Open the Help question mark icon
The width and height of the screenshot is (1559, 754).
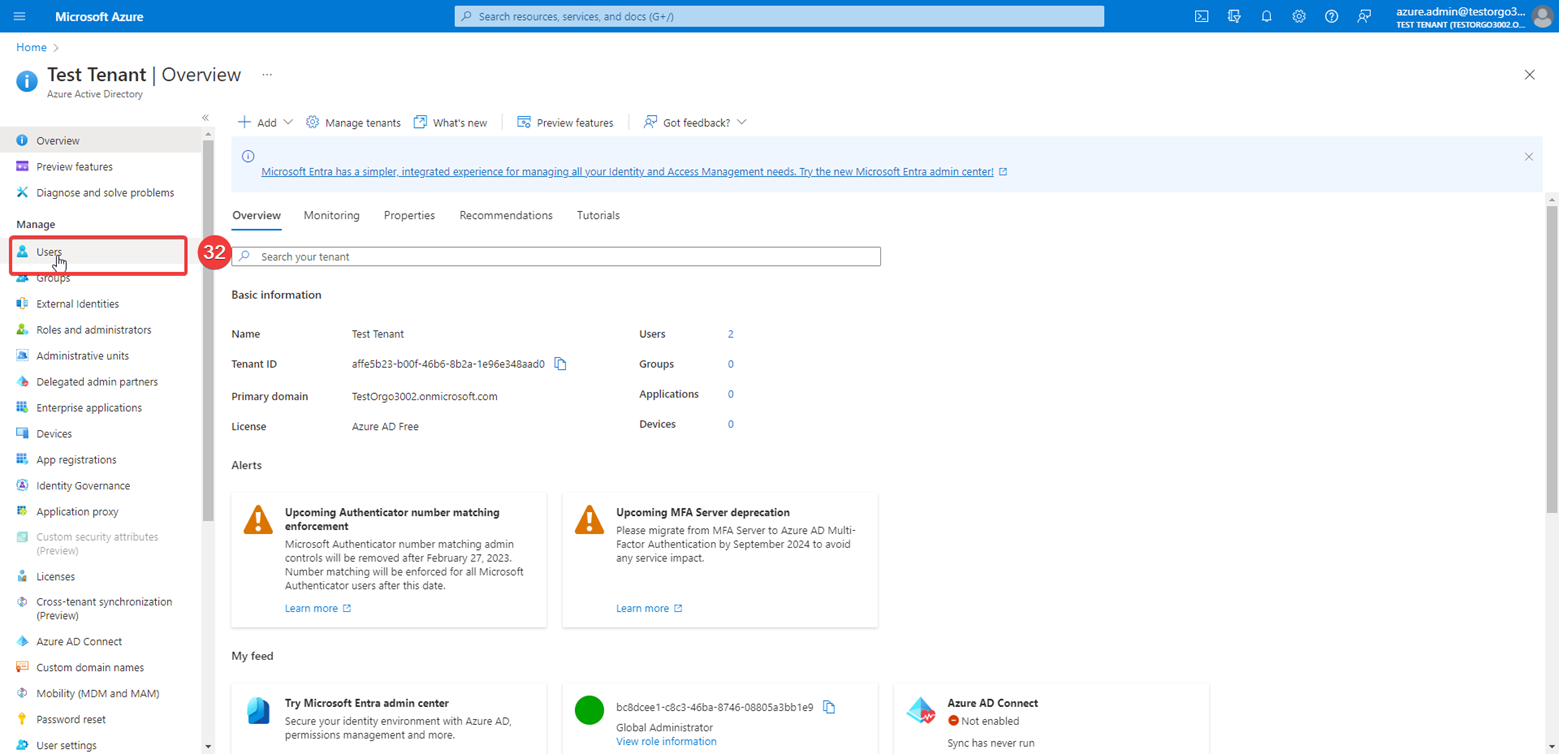tap(1331, 16)
